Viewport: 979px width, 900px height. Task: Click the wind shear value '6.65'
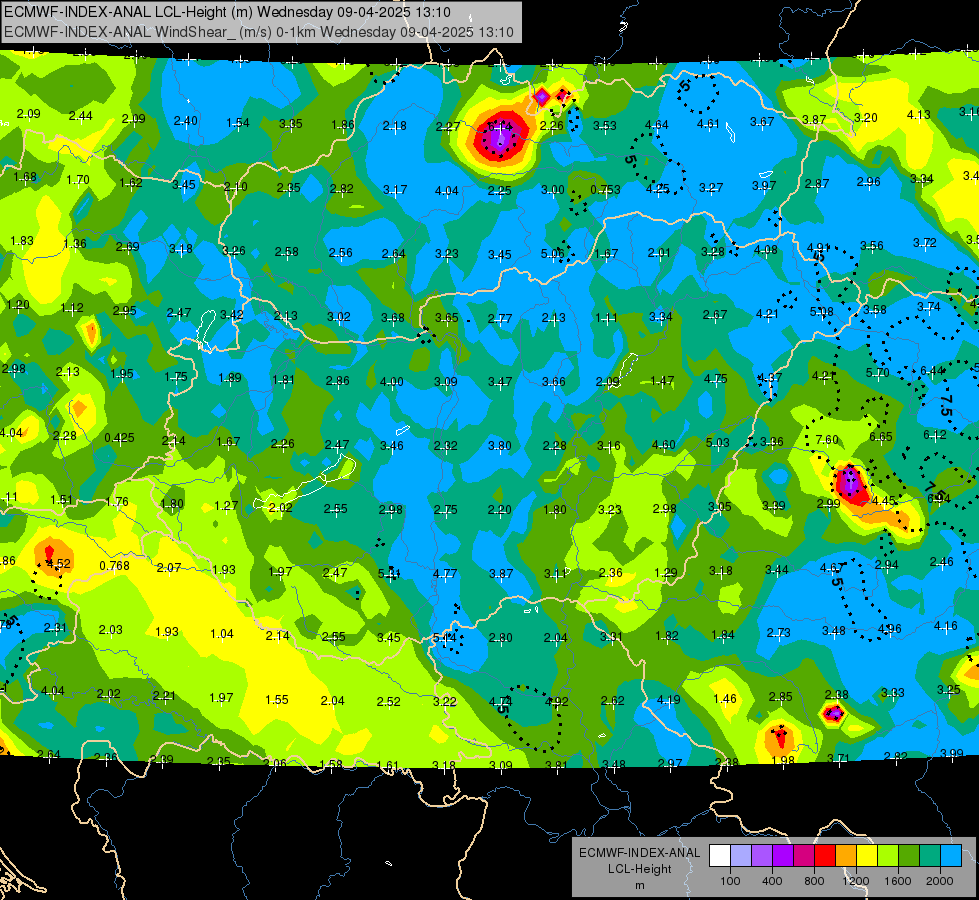(x=880, y=437)
